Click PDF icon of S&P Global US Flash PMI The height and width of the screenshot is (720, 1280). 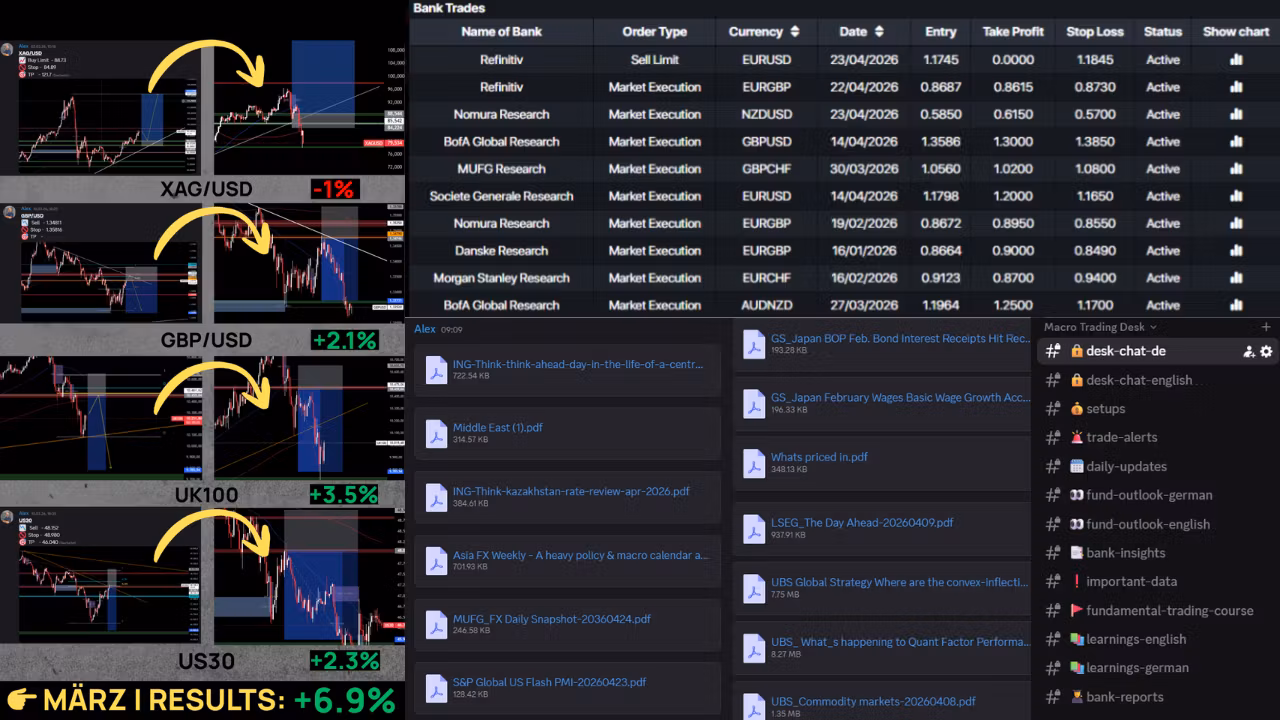click(x=436, y=689)
